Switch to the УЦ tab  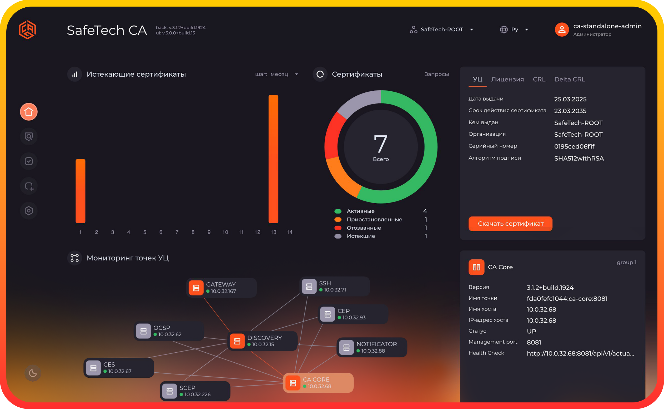click(477, 80)
